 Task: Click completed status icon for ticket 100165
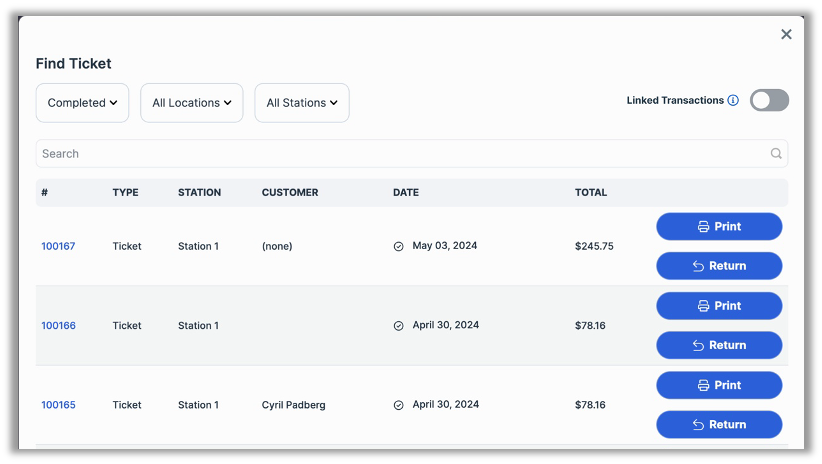click(399, 405)
